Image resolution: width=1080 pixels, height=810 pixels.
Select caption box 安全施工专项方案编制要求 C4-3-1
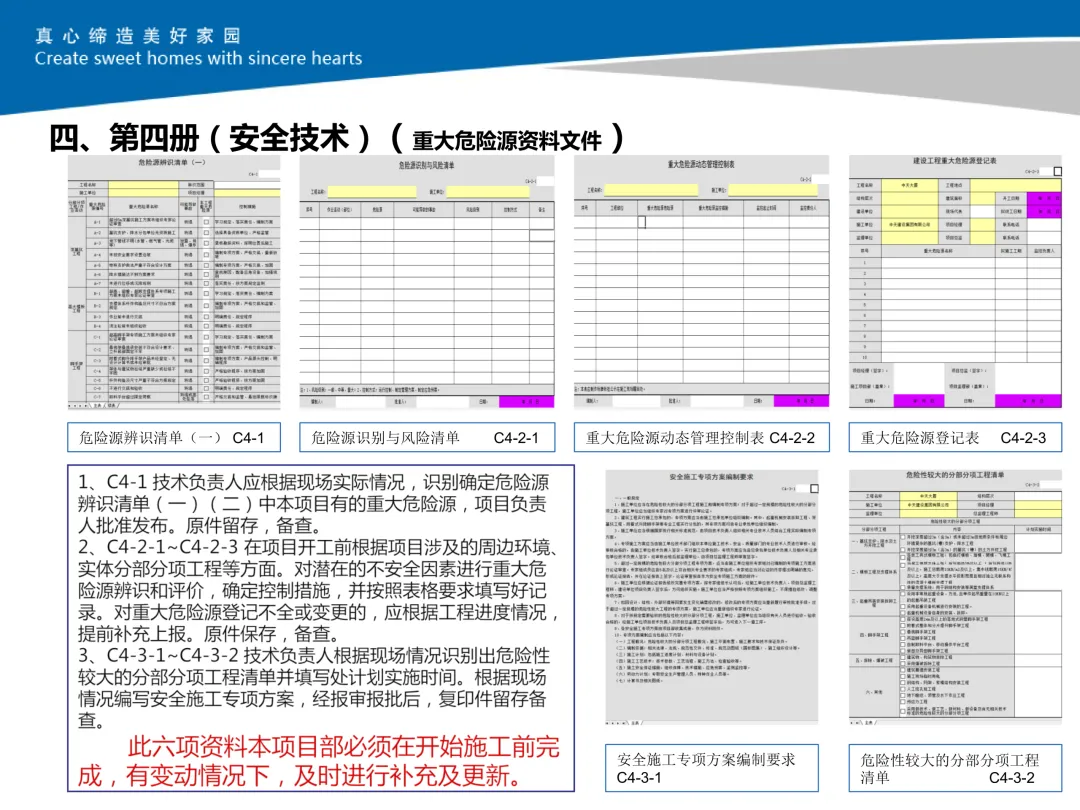(x=712, y=768)
